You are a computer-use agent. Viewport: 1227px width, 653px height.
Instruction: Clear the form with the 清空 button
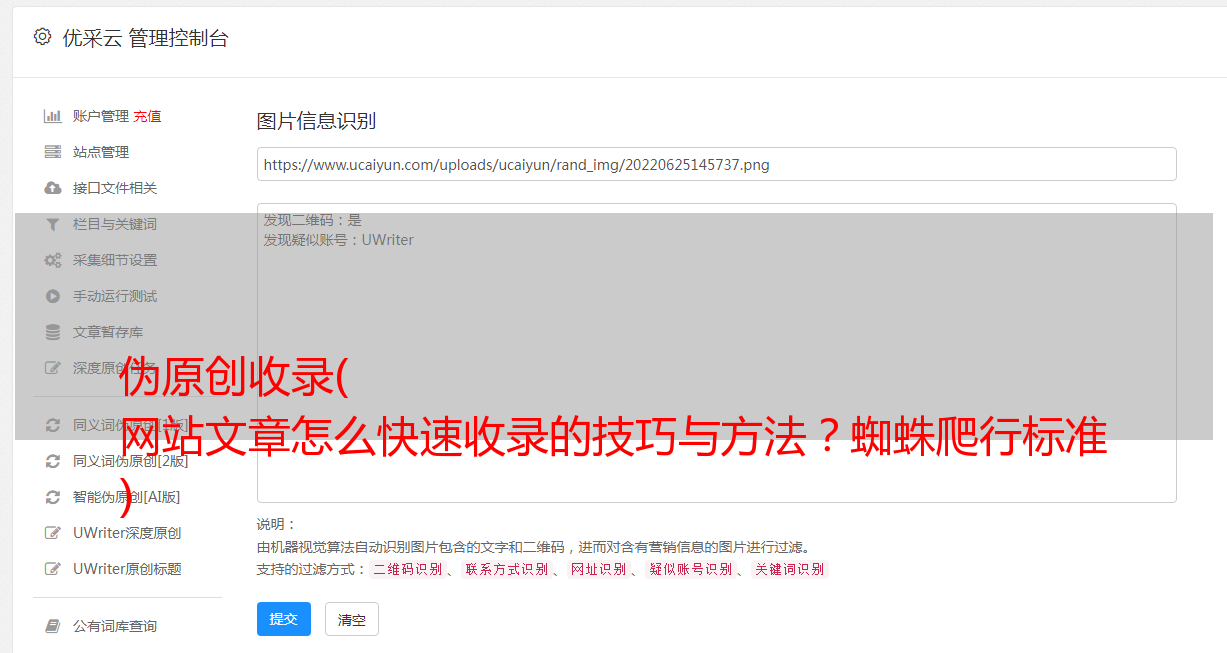click(x=352, y=620)
